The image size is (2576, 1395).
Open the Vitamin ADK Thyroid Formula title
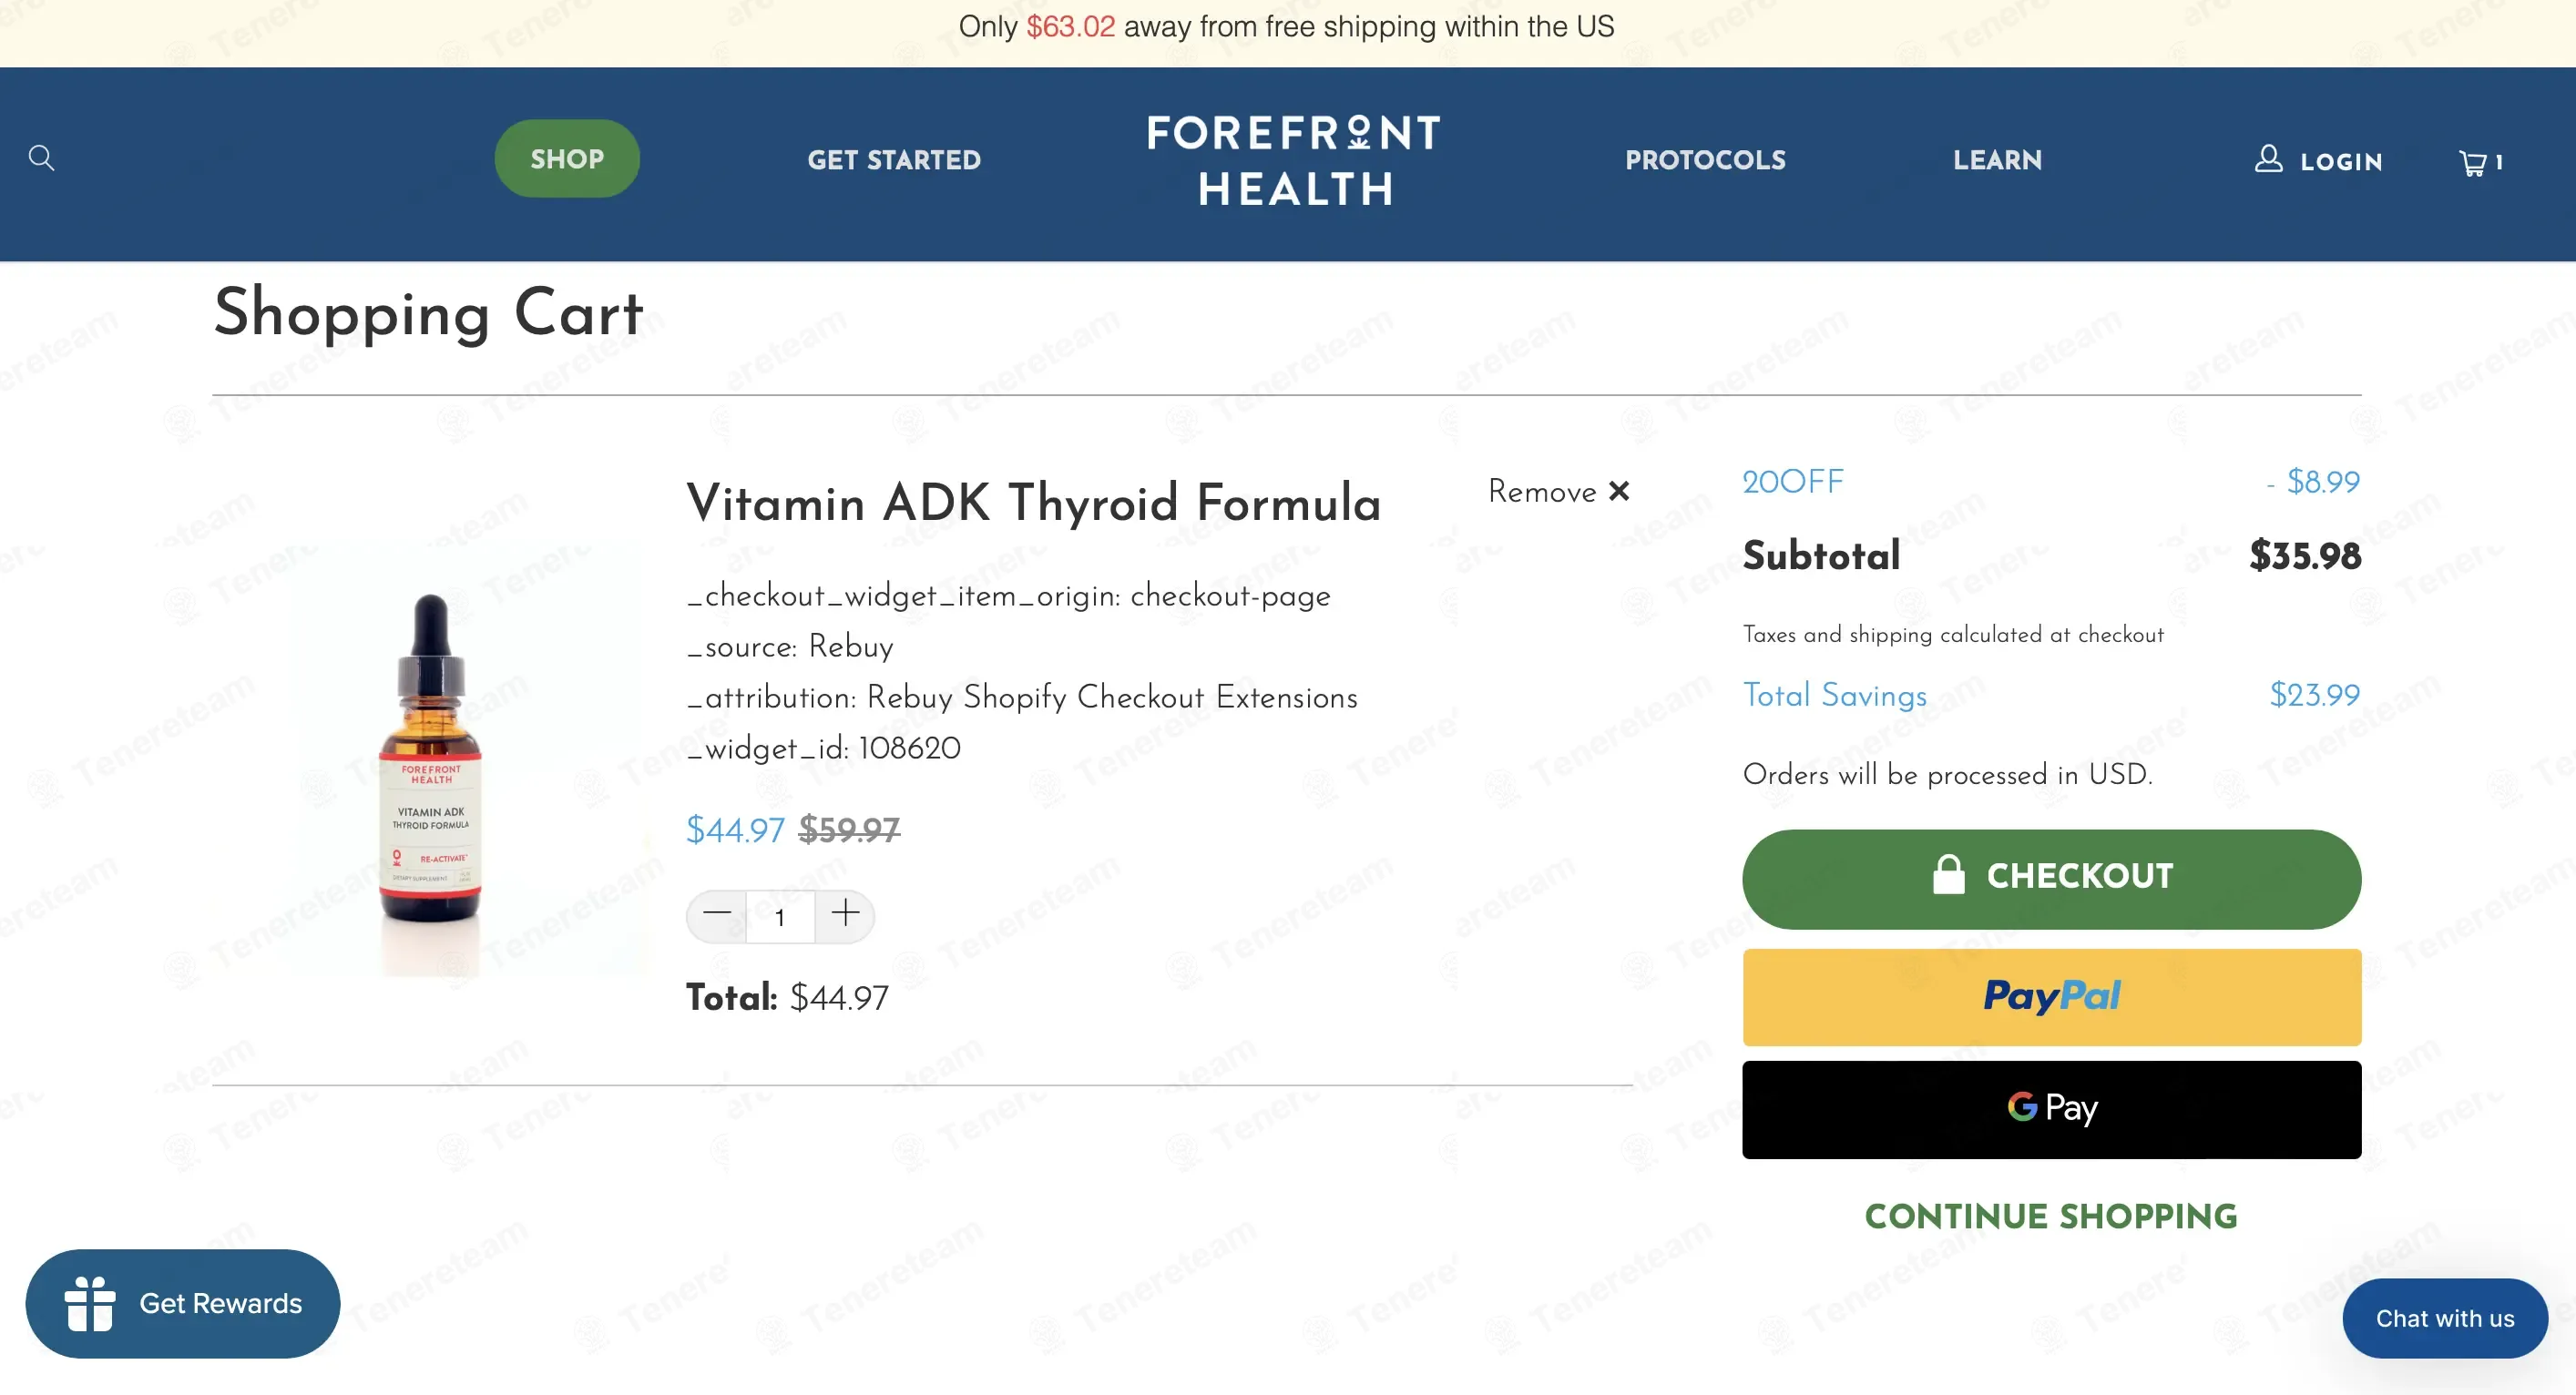(1033, 502)
